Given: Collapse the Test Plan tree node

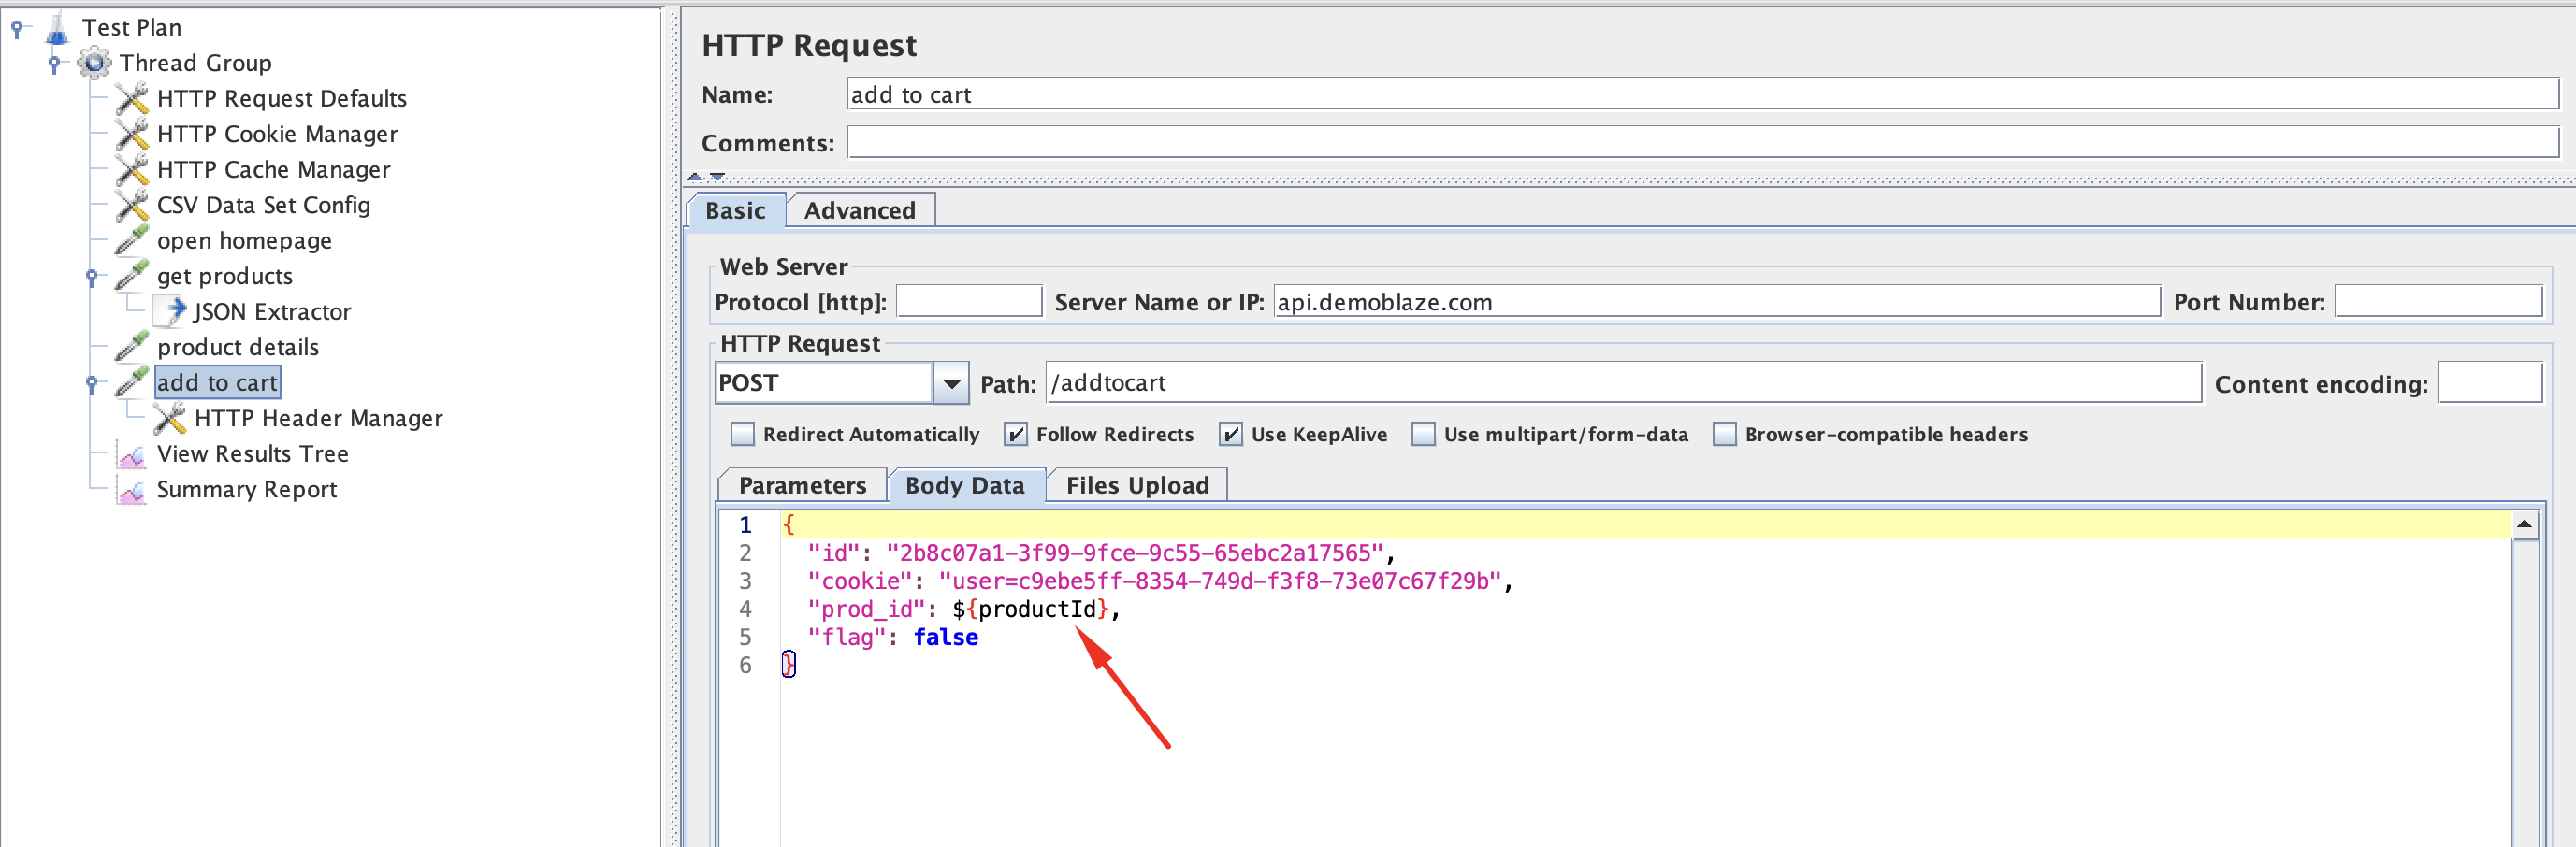Looking at the screenshot, I should click(17, 28).
